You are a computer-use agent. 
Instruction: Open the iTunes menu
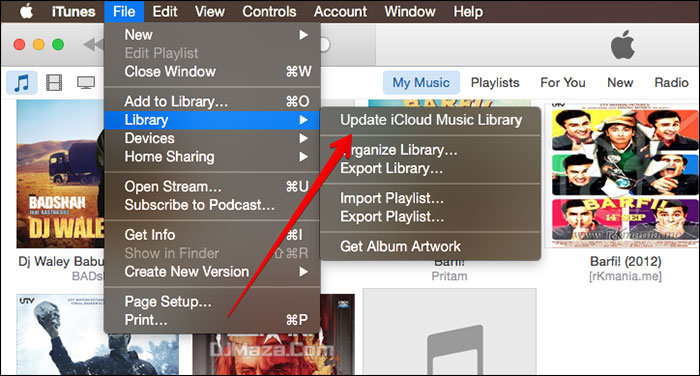73,11
